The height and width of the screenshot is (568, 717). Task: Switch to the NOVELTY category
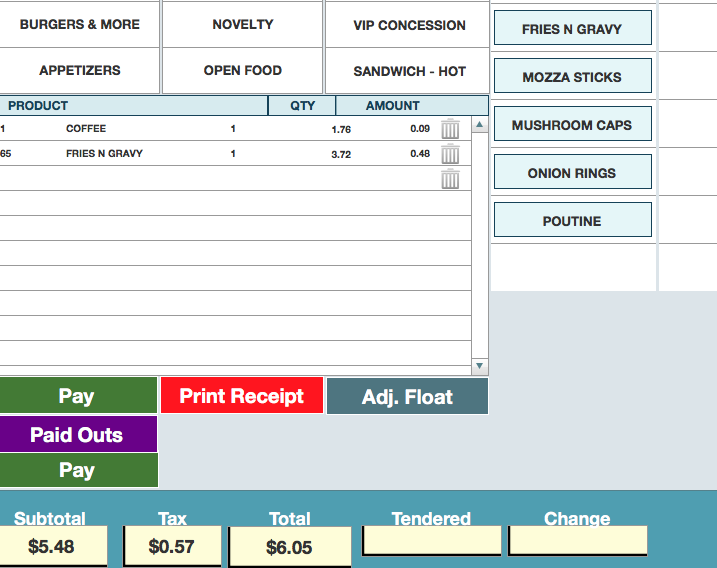[243, 24]
